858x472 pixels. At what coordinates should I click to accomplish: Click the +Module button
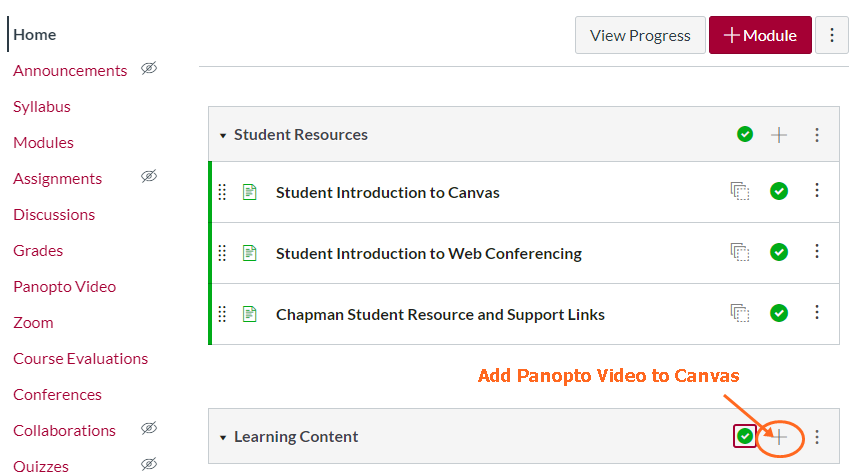(760, 35)
